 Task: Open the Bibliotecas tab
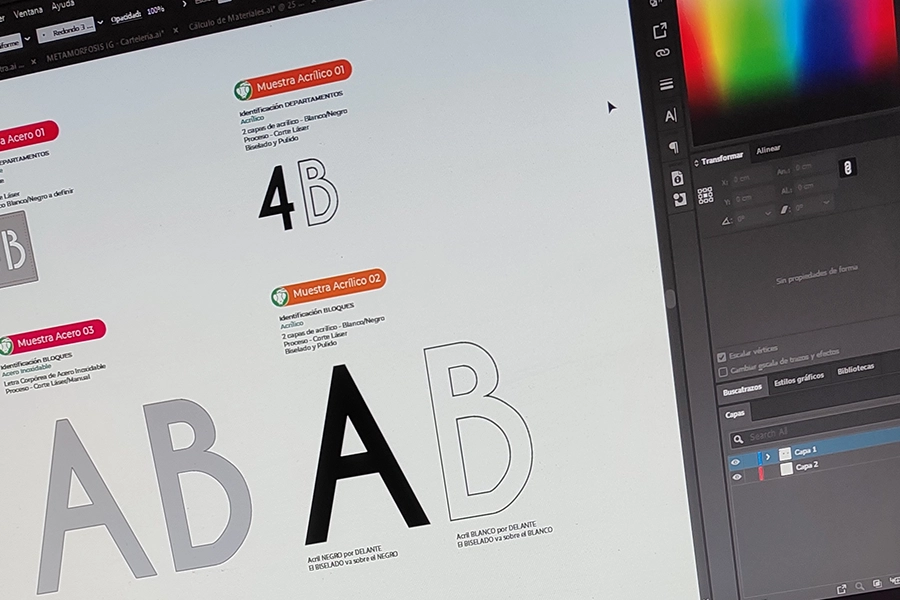pyautogui.click(x=855, y=368)
